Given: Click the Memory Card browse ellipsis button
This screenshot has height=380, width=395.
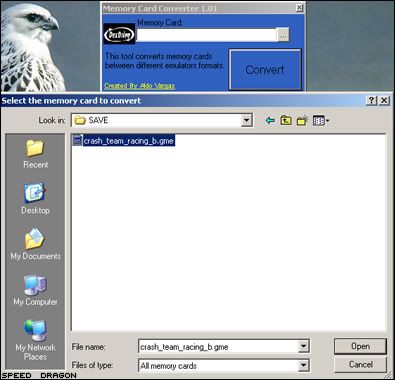Looking at the screenshot, I should click(283, 35).
